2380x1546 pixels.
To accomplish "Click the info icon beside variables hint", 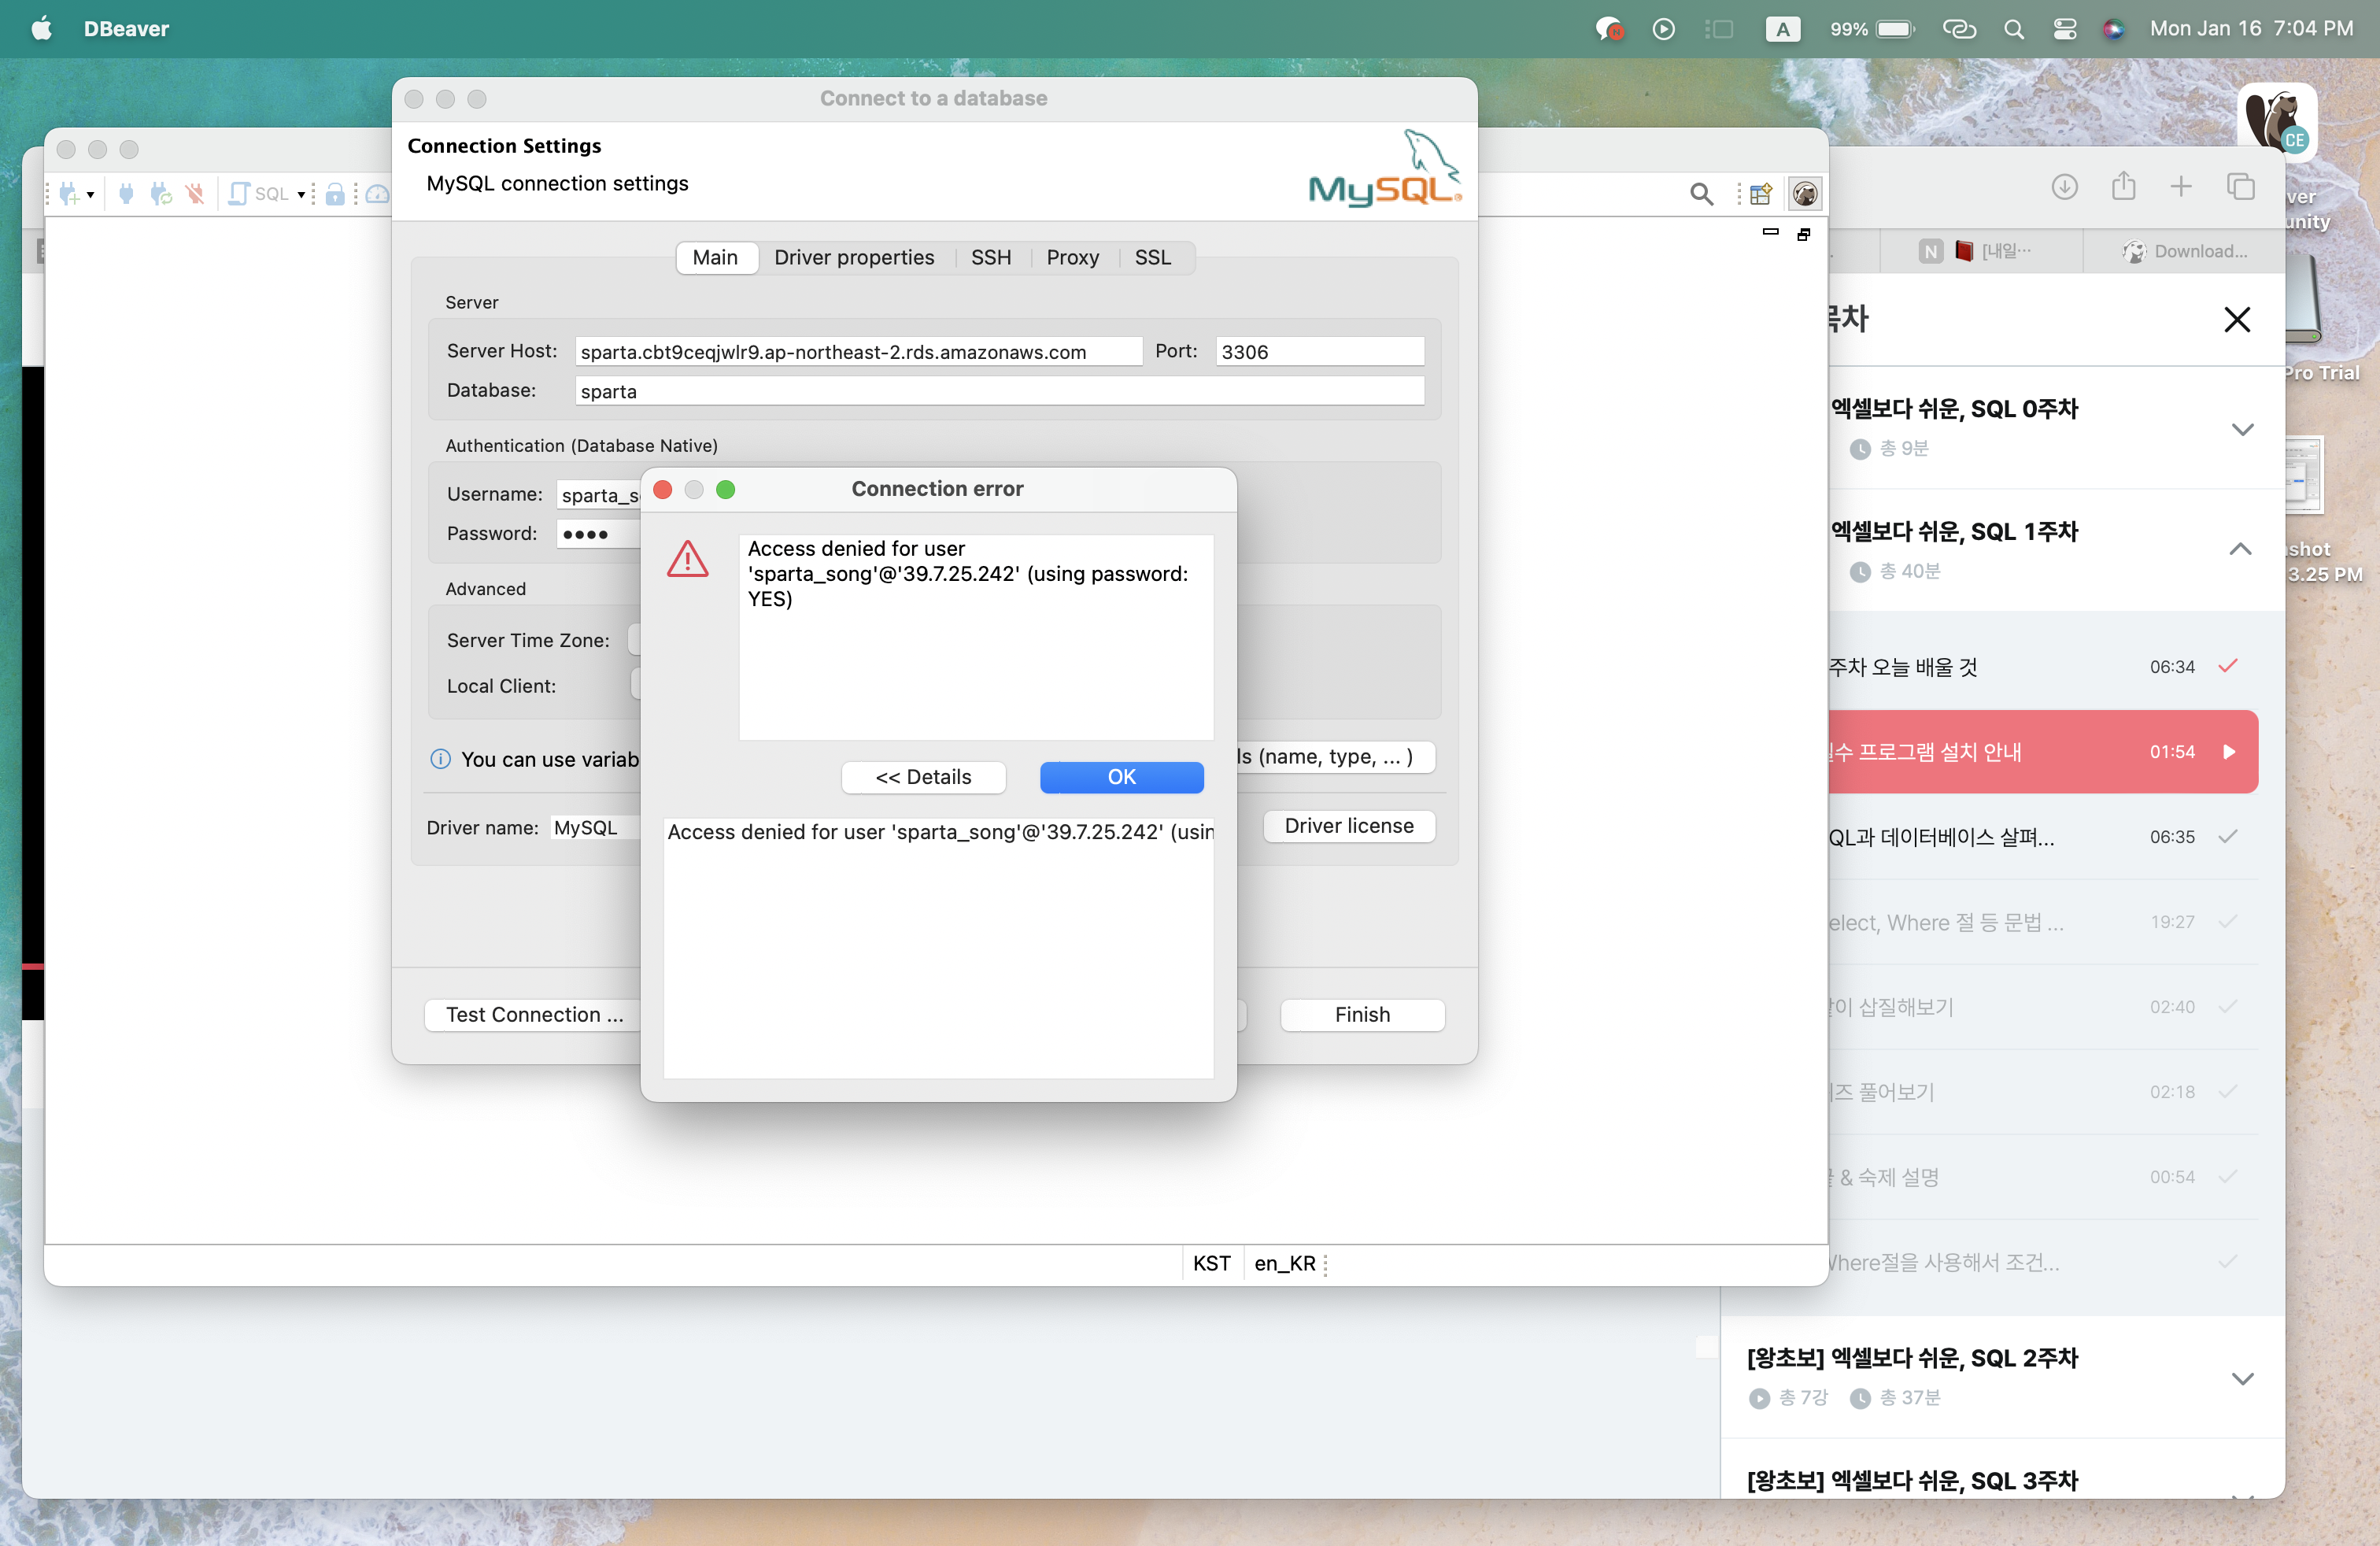I will (440, 759).
